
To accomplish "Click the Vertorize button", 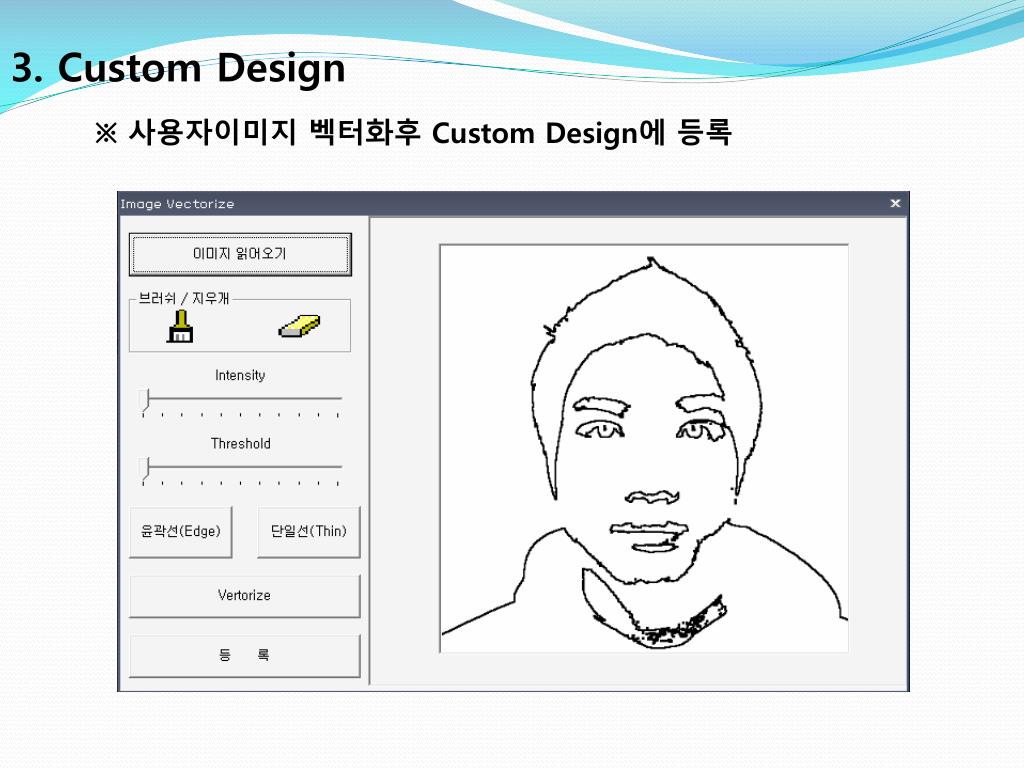I will [245, 596].
